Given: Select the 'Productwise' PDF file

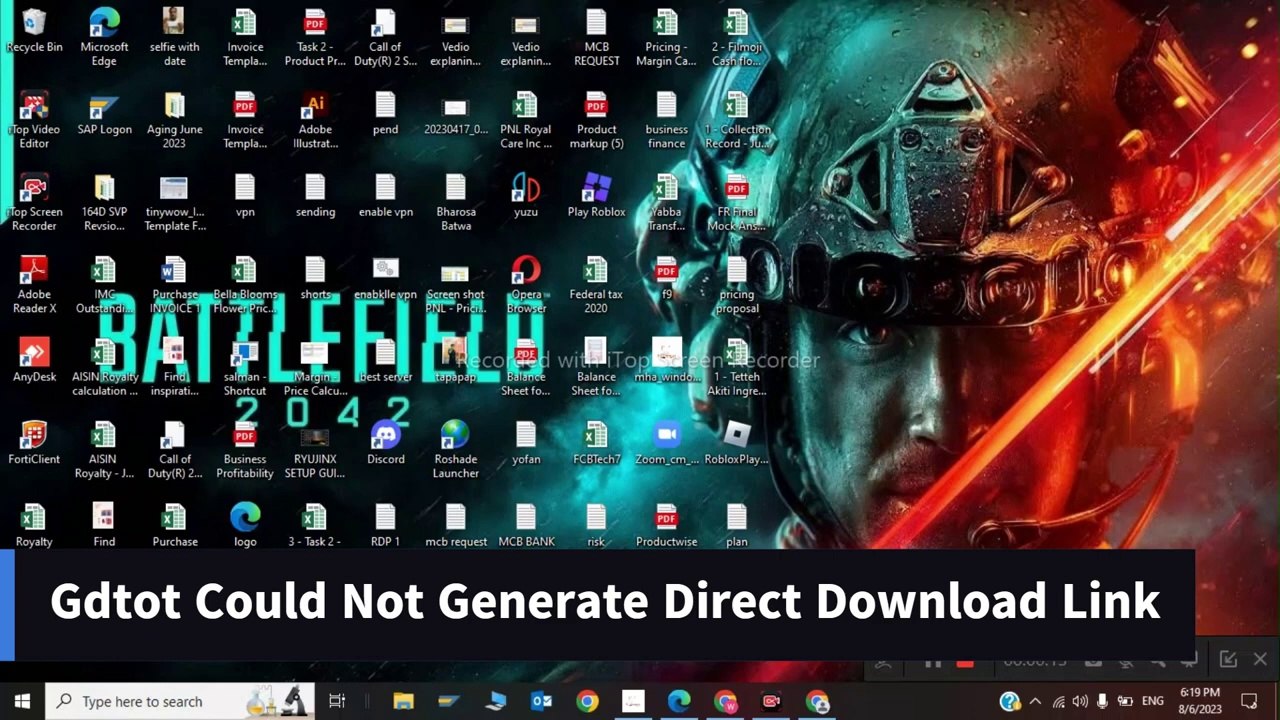Looking at the screenshot, I should coord(666,525).
